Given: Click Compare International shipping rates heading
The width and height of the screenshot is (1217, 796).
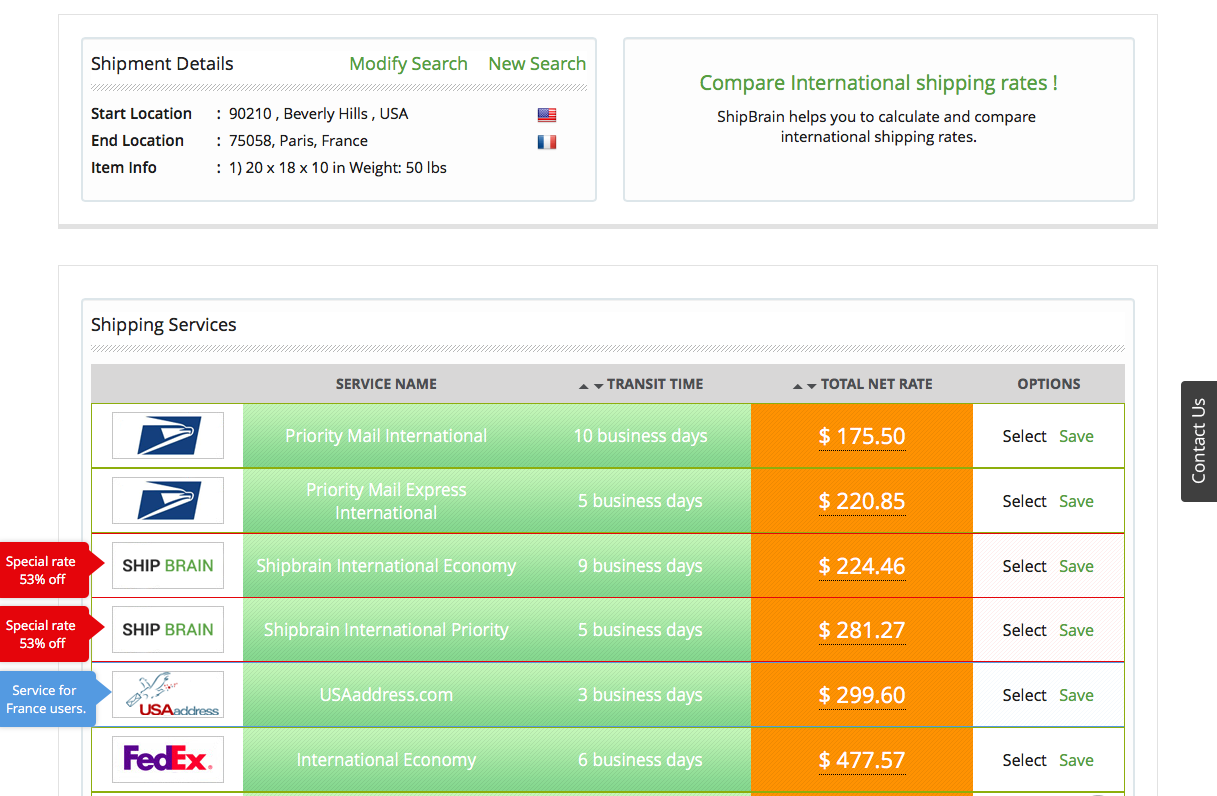Looking at the screenshot, I should pos(879,83).
